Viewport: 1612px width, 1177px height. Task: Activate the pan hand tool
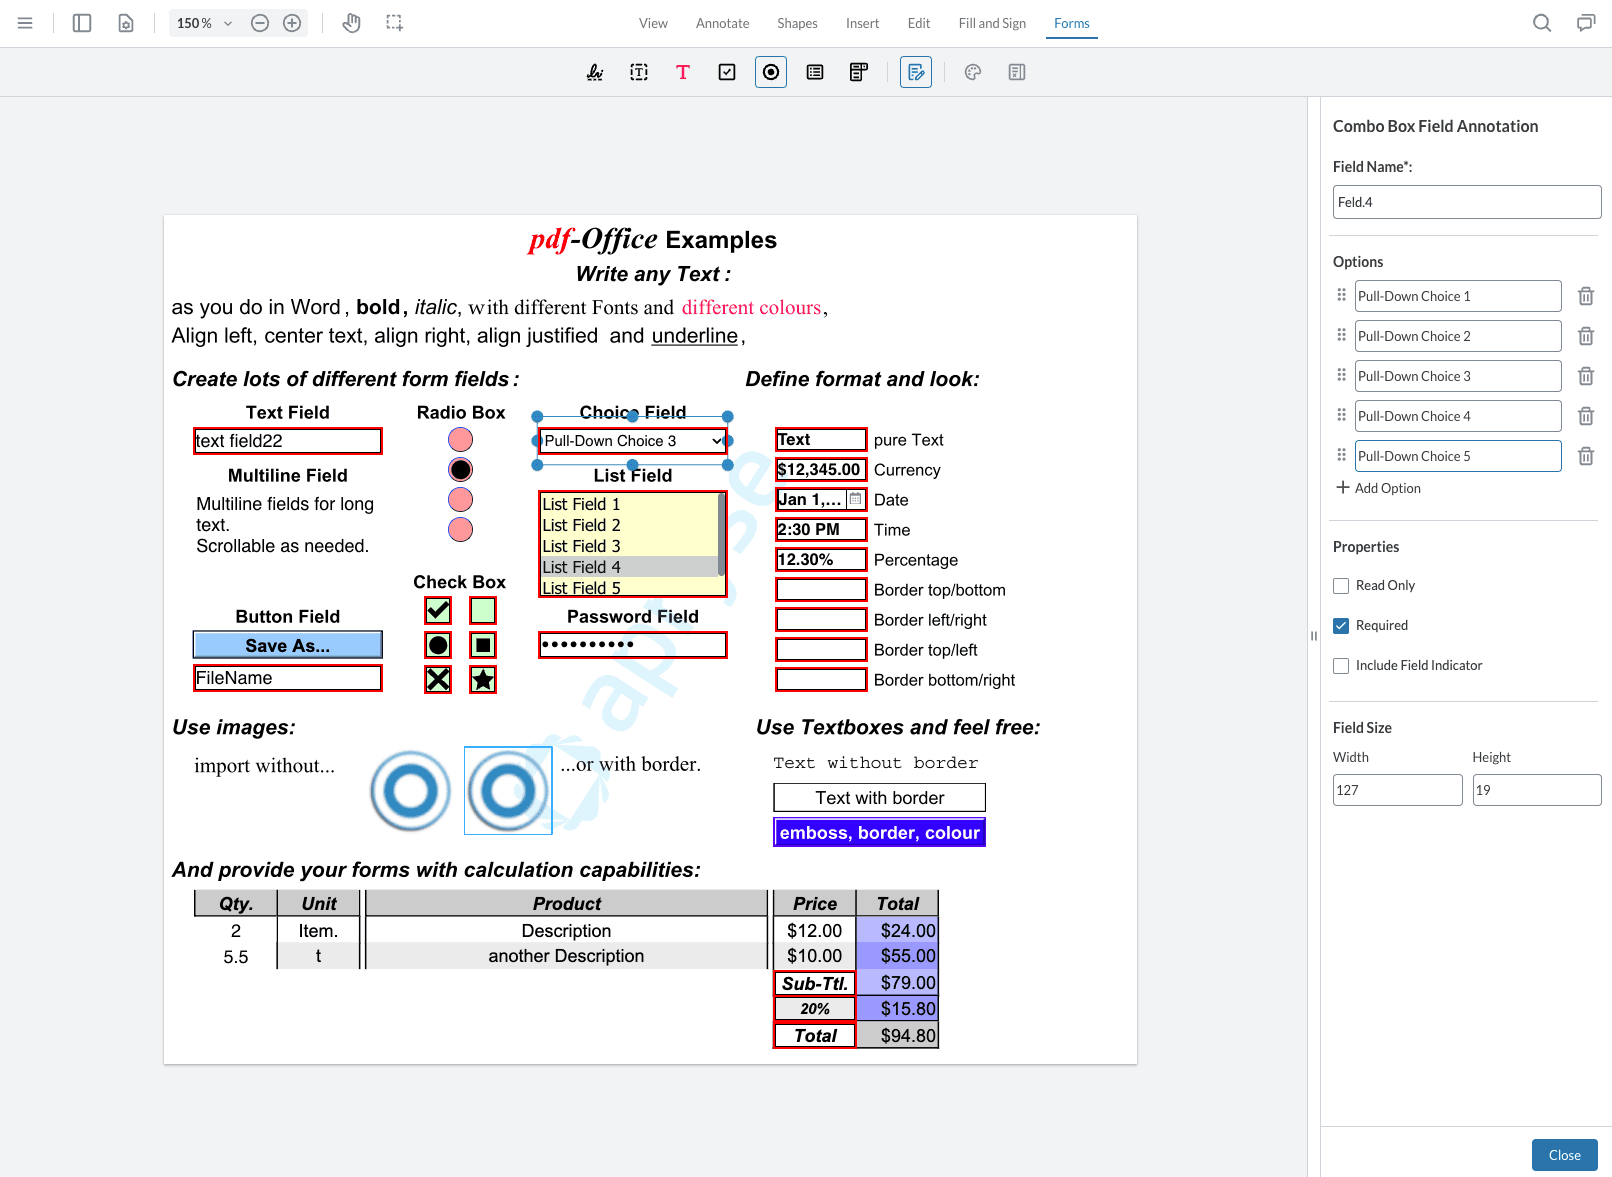(x=351, y=23)
